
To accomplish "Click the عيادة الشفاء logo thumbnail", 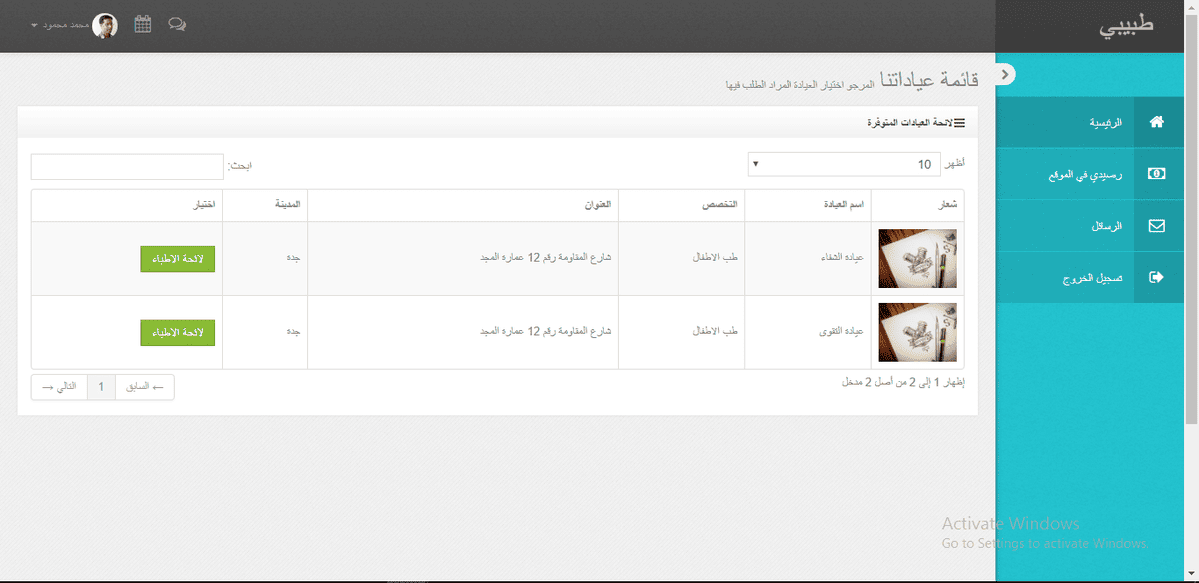I will tap(917, 259).
